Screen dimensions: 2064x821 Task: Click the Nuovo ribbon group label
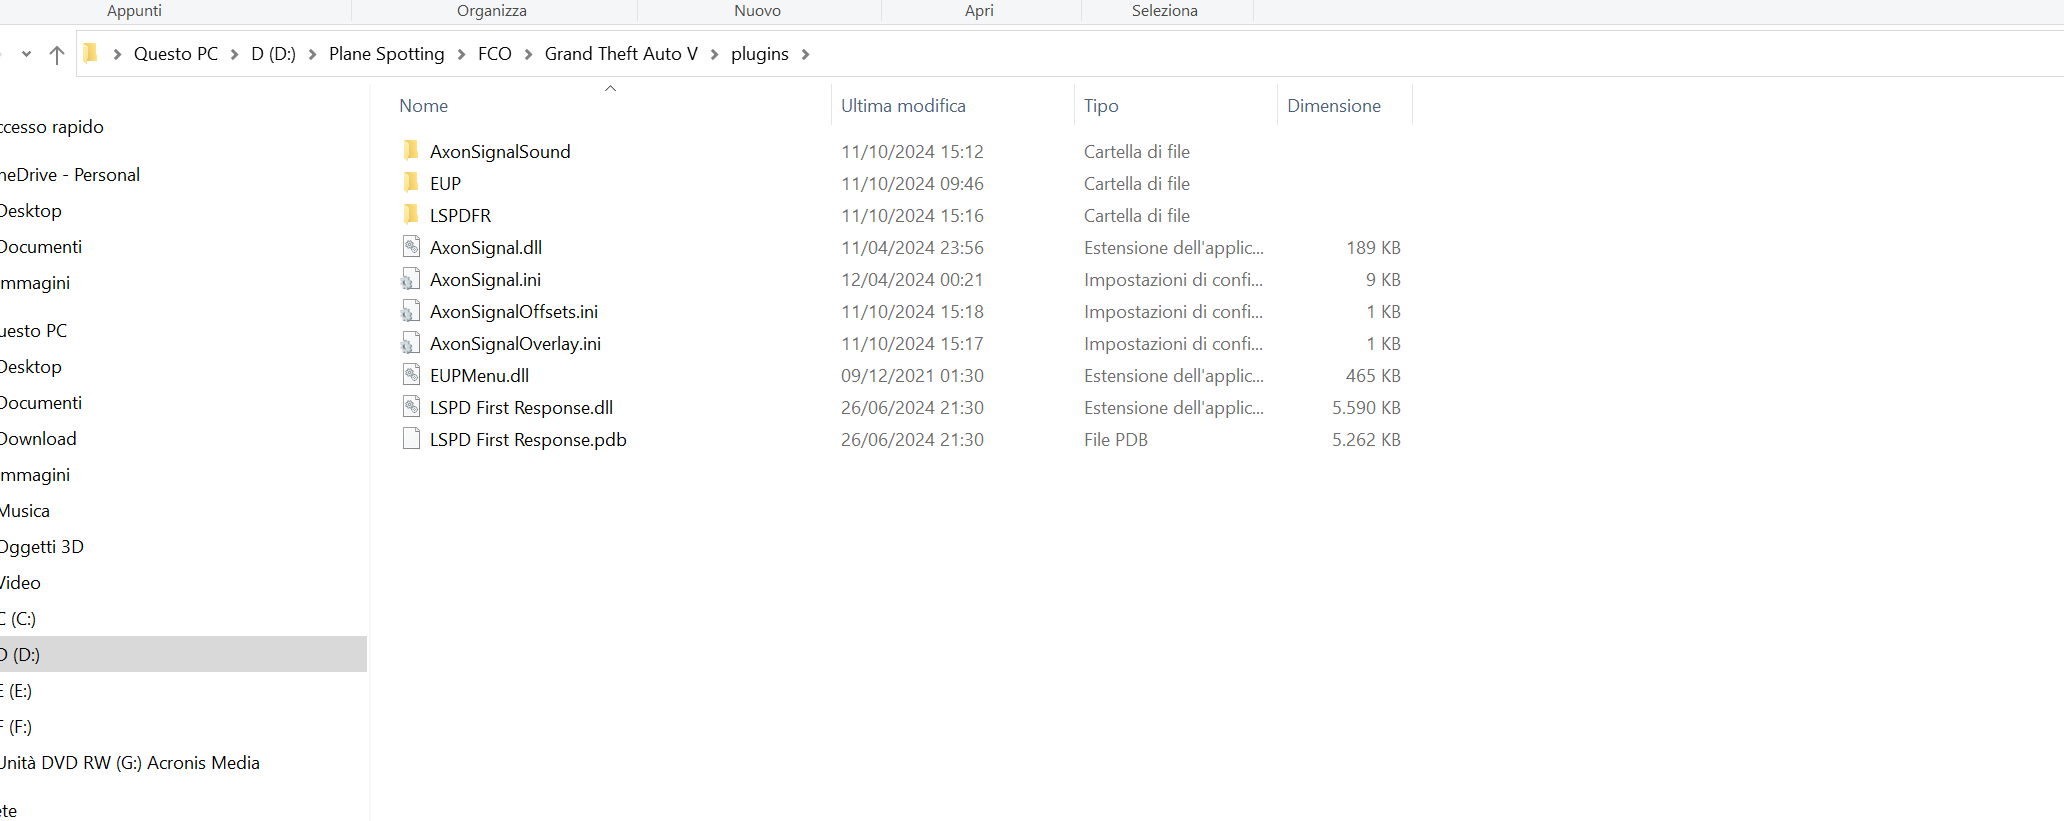[757, 10]
